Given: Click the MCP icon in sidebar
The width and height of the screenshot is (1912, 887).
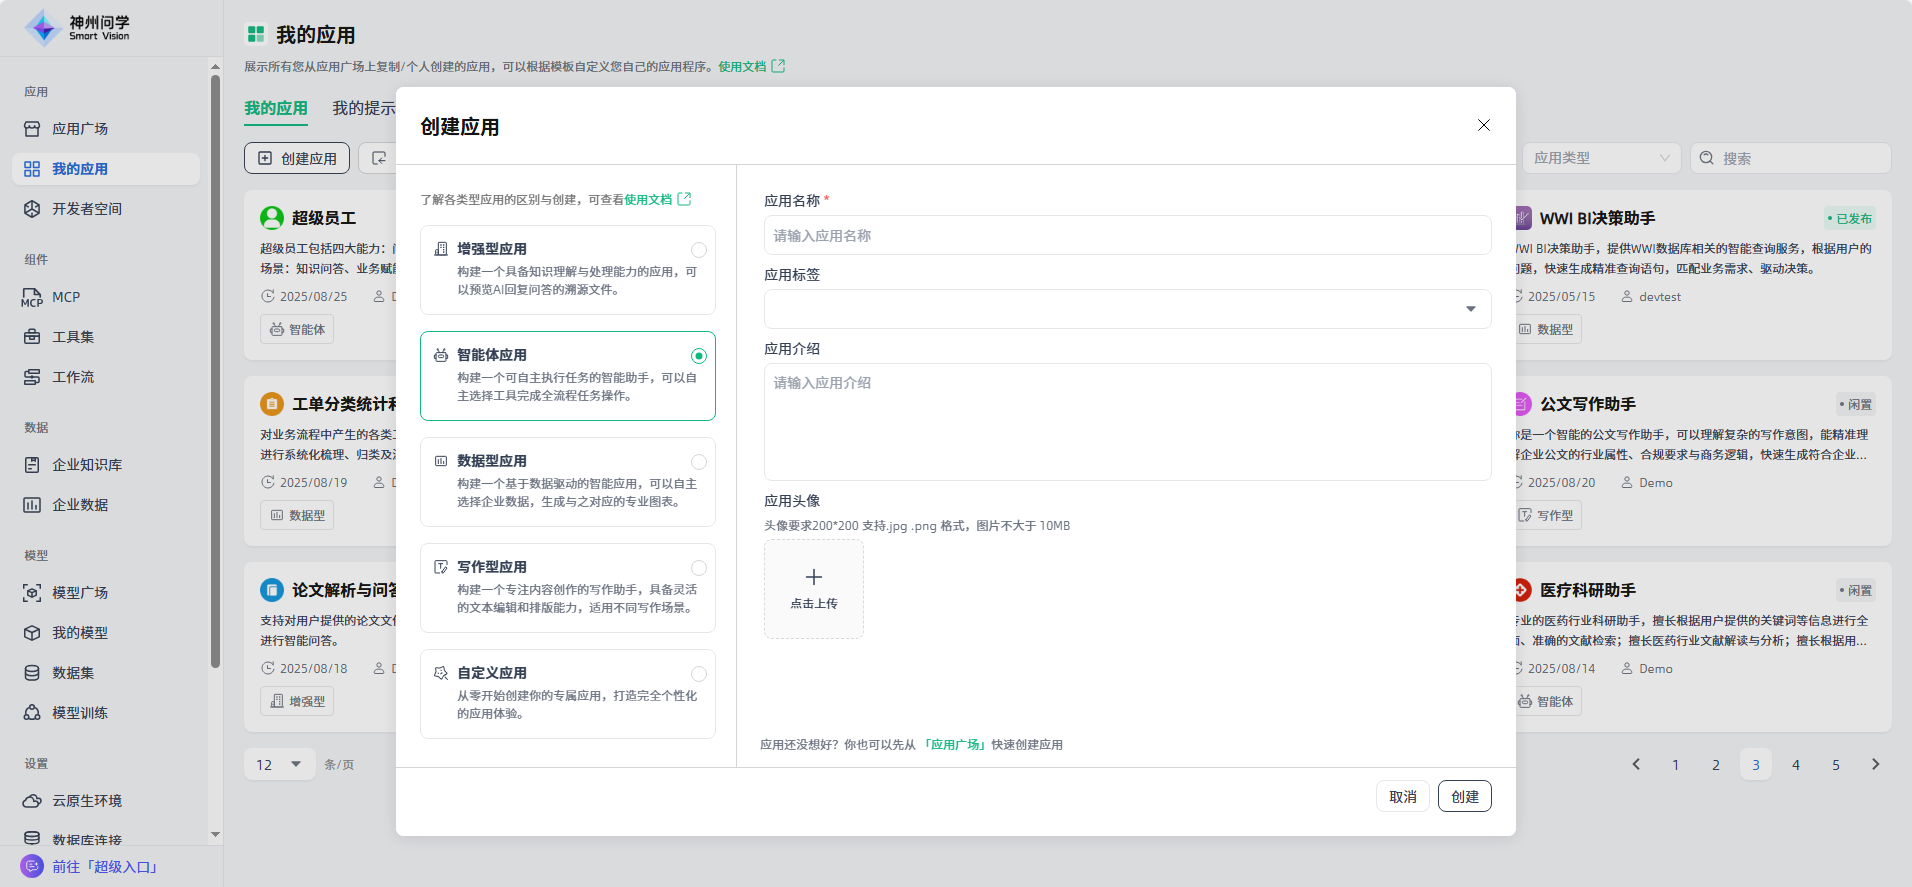Looking at the screenshot, I should (x=32, y=297).
